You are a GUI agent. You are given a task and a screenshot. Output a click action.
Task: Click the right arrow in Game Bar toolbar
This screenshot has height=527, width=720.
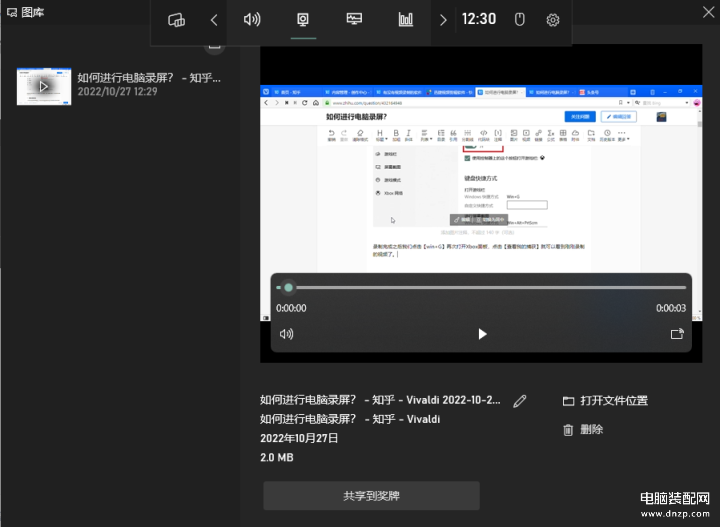tap(443, 20)
